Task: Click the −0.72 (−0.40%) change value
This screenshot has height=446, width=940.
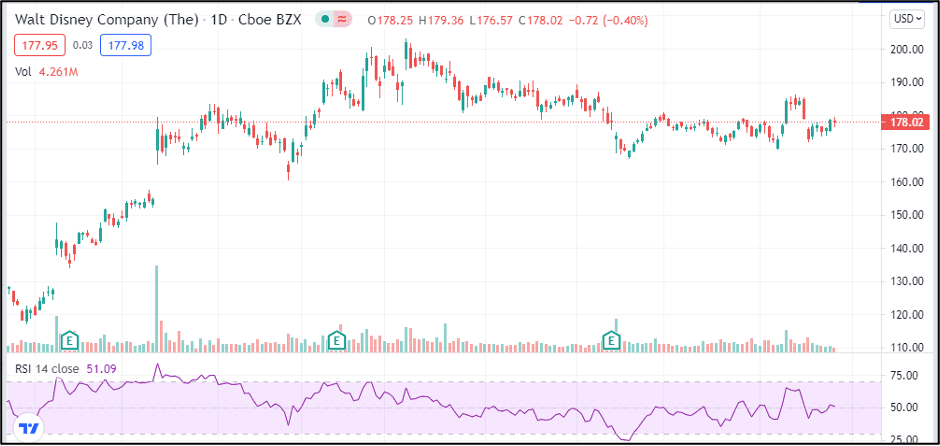Action: coord(608,20)
